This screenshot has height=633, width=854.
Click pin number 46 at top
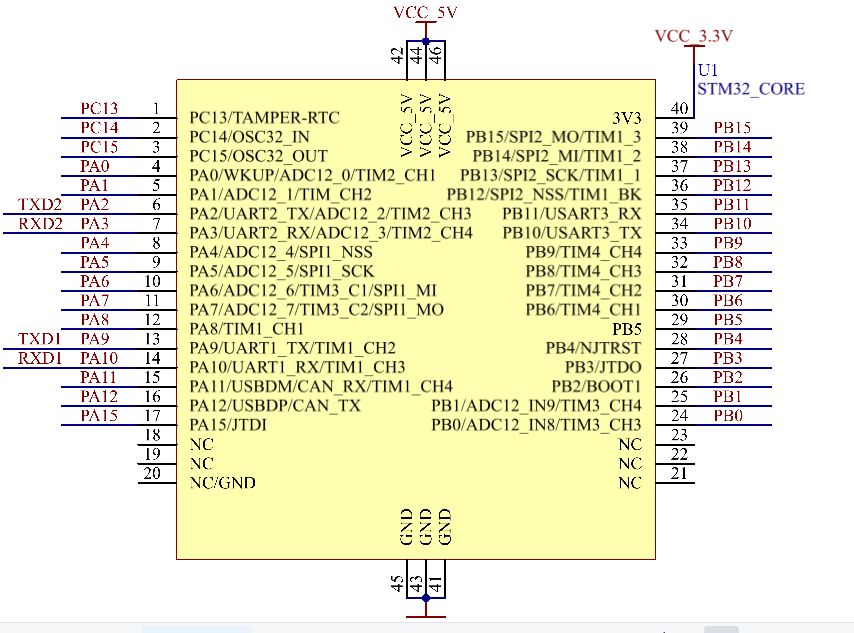point(435,56)
